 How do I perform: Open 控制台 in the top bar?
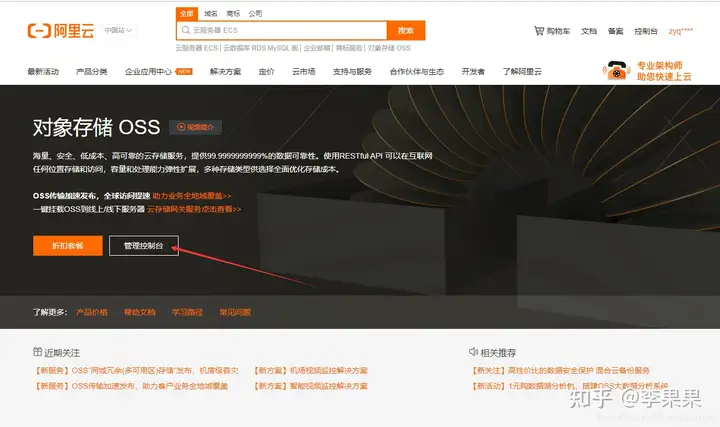point(646,31)
